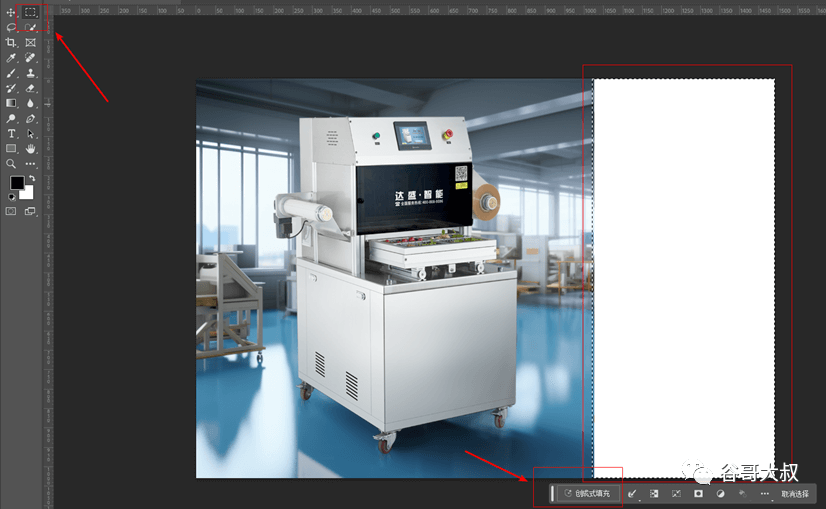Swap foreground and background colors
This screenshot has height=509, width=826.
[32, 179]
